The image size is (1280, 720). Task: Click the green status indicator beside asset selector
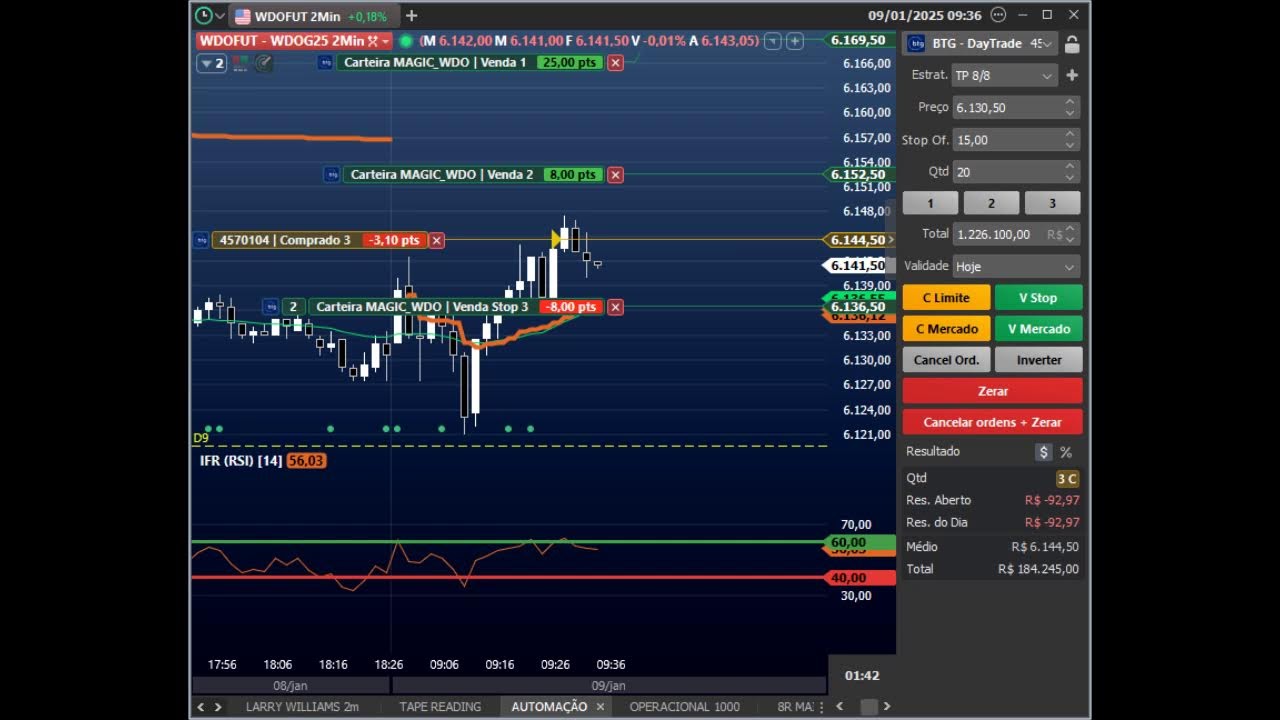point(405,41)
